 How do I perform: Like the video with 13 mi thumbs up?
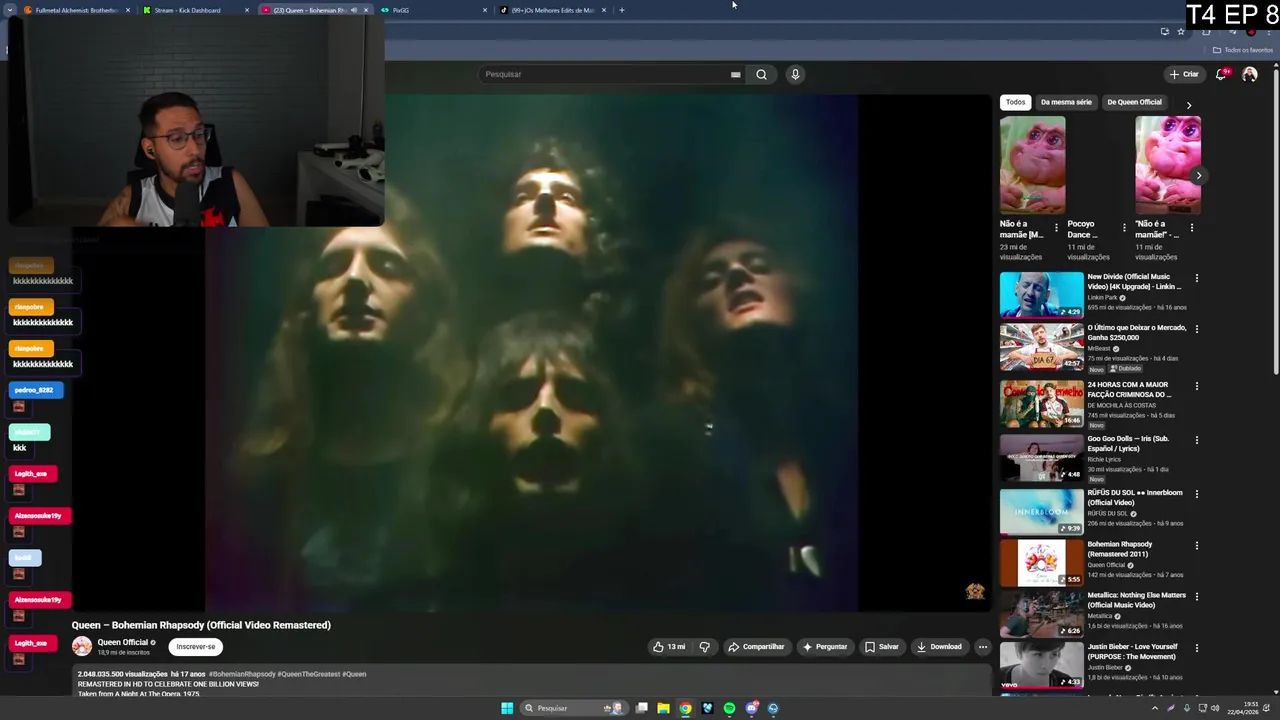[x=669, y=647]
